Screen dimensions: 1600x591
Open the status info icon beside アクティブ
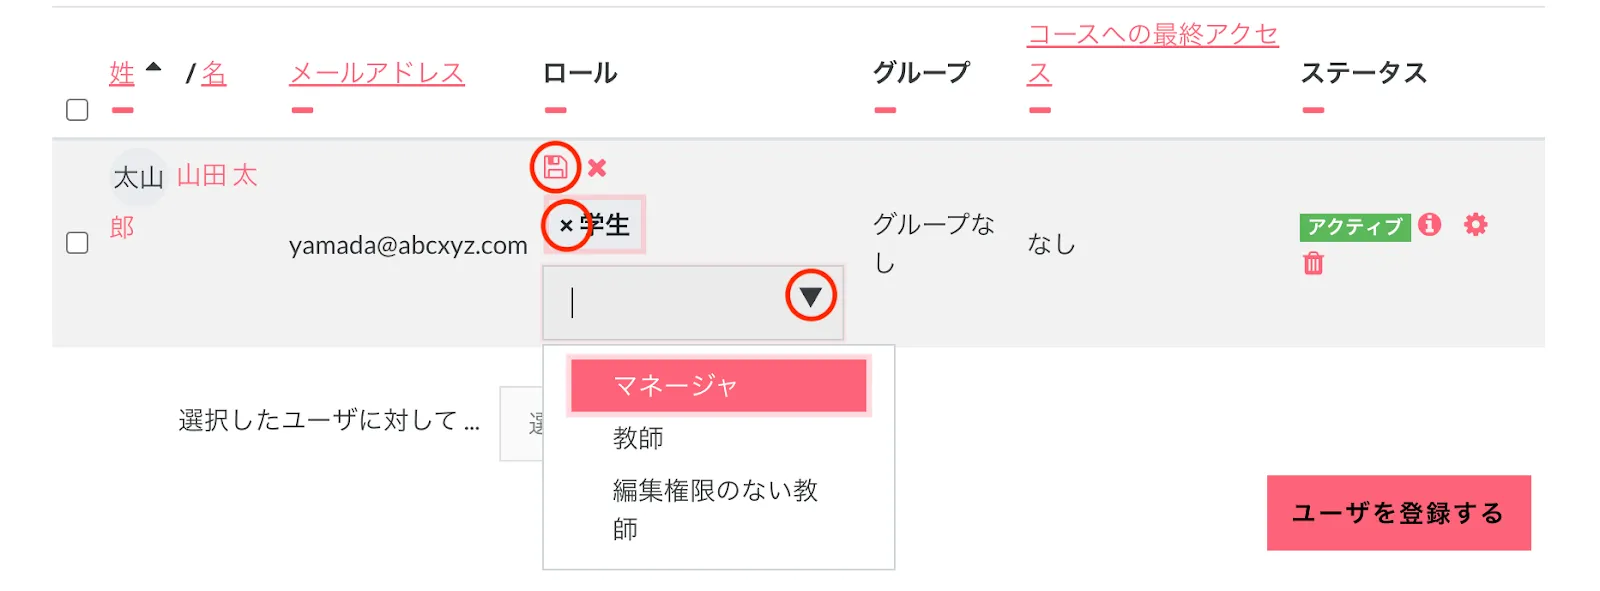(x=1430, y=224)
